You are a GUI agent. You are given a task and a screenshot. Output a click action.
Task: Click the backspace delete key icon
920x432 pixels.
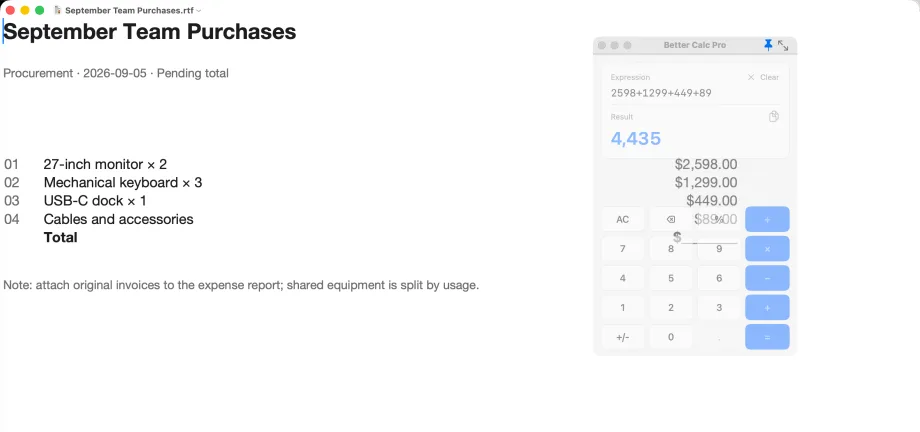671,220
